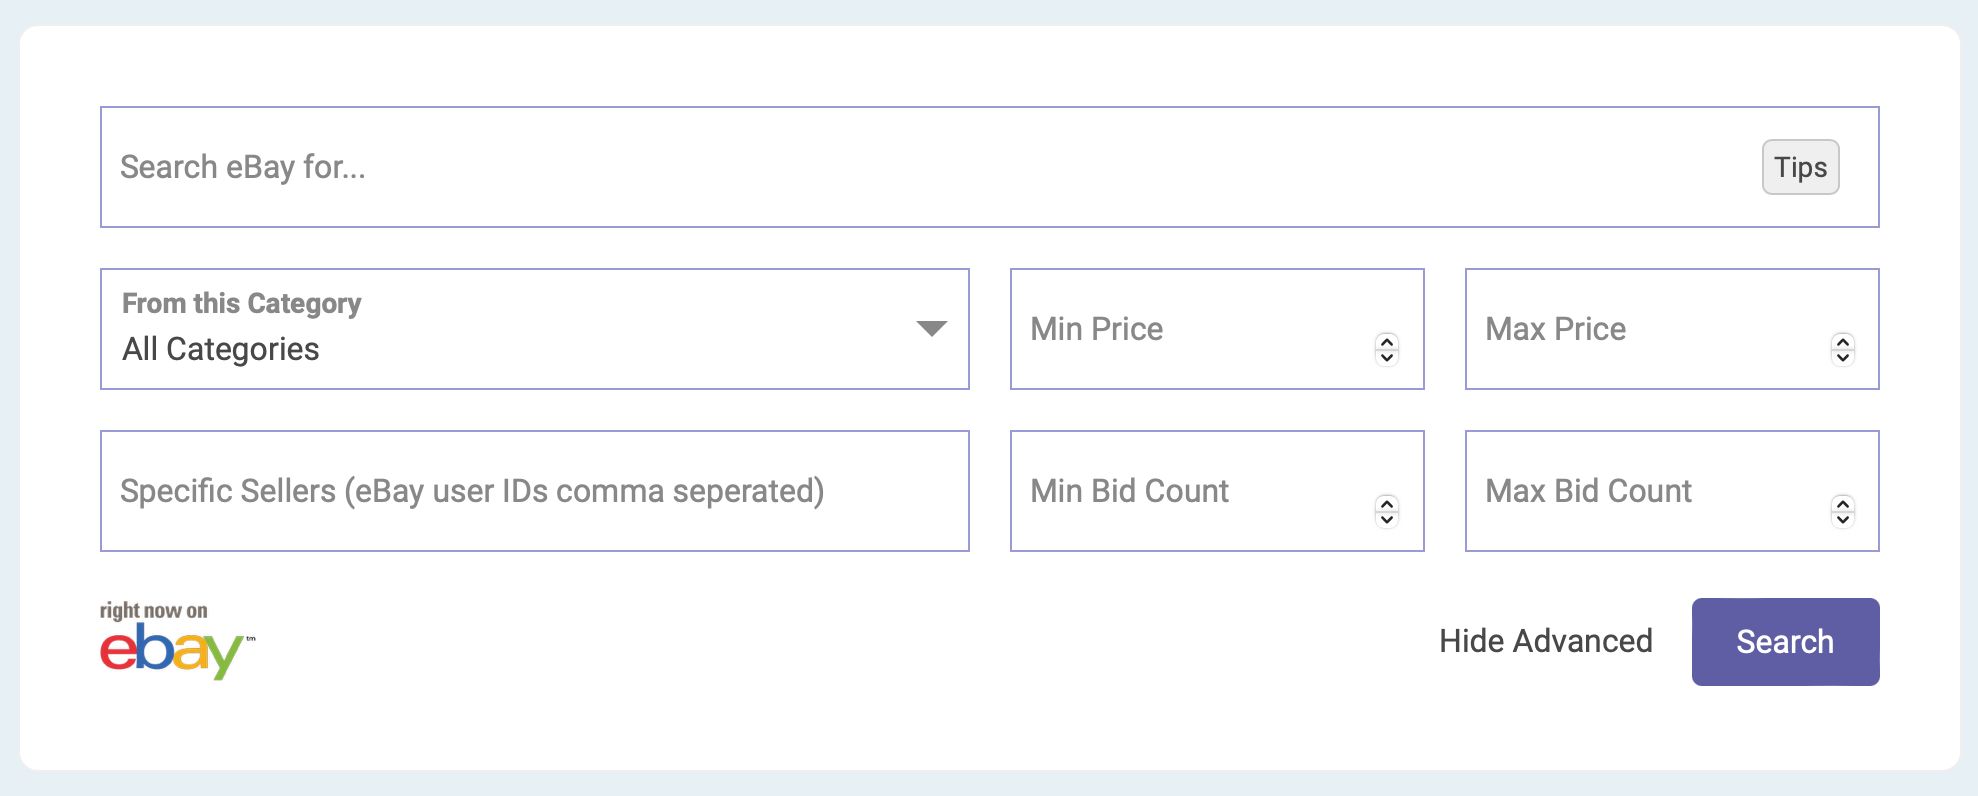Viewport: 1978px width, 796px height.
Task: Decrement Max Bid Count using down arrow
Action: tap(1843, 519)
